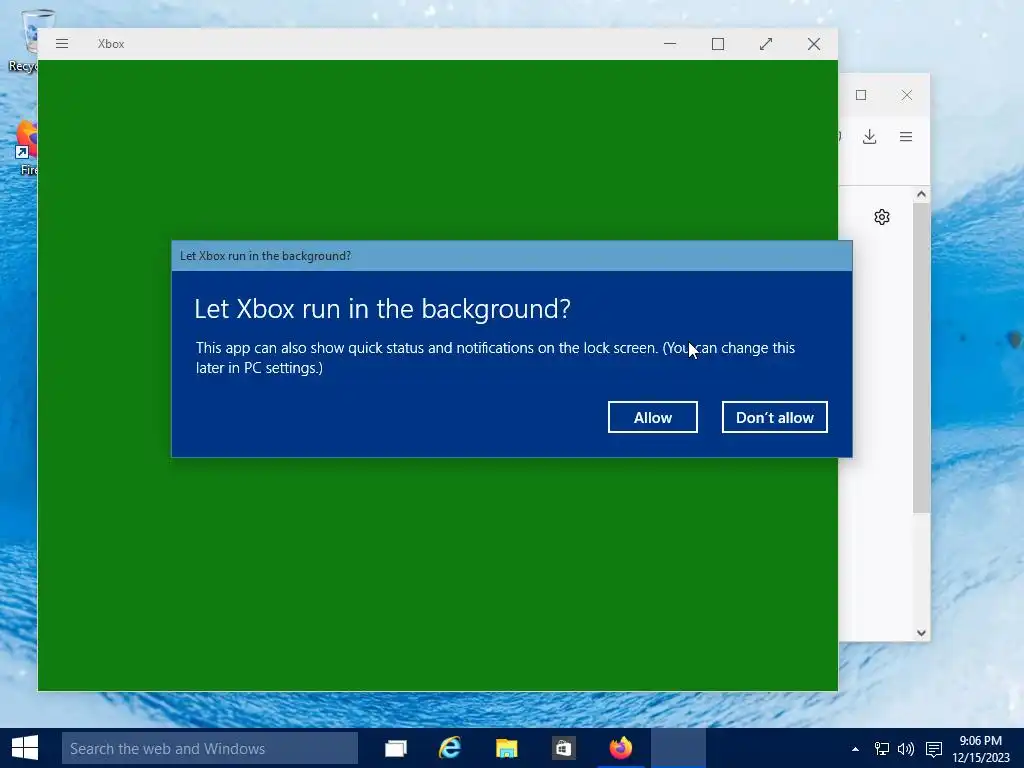Open the clock showing 9:06 PM
Viewport: 1024px width, 768px height.
981,749
